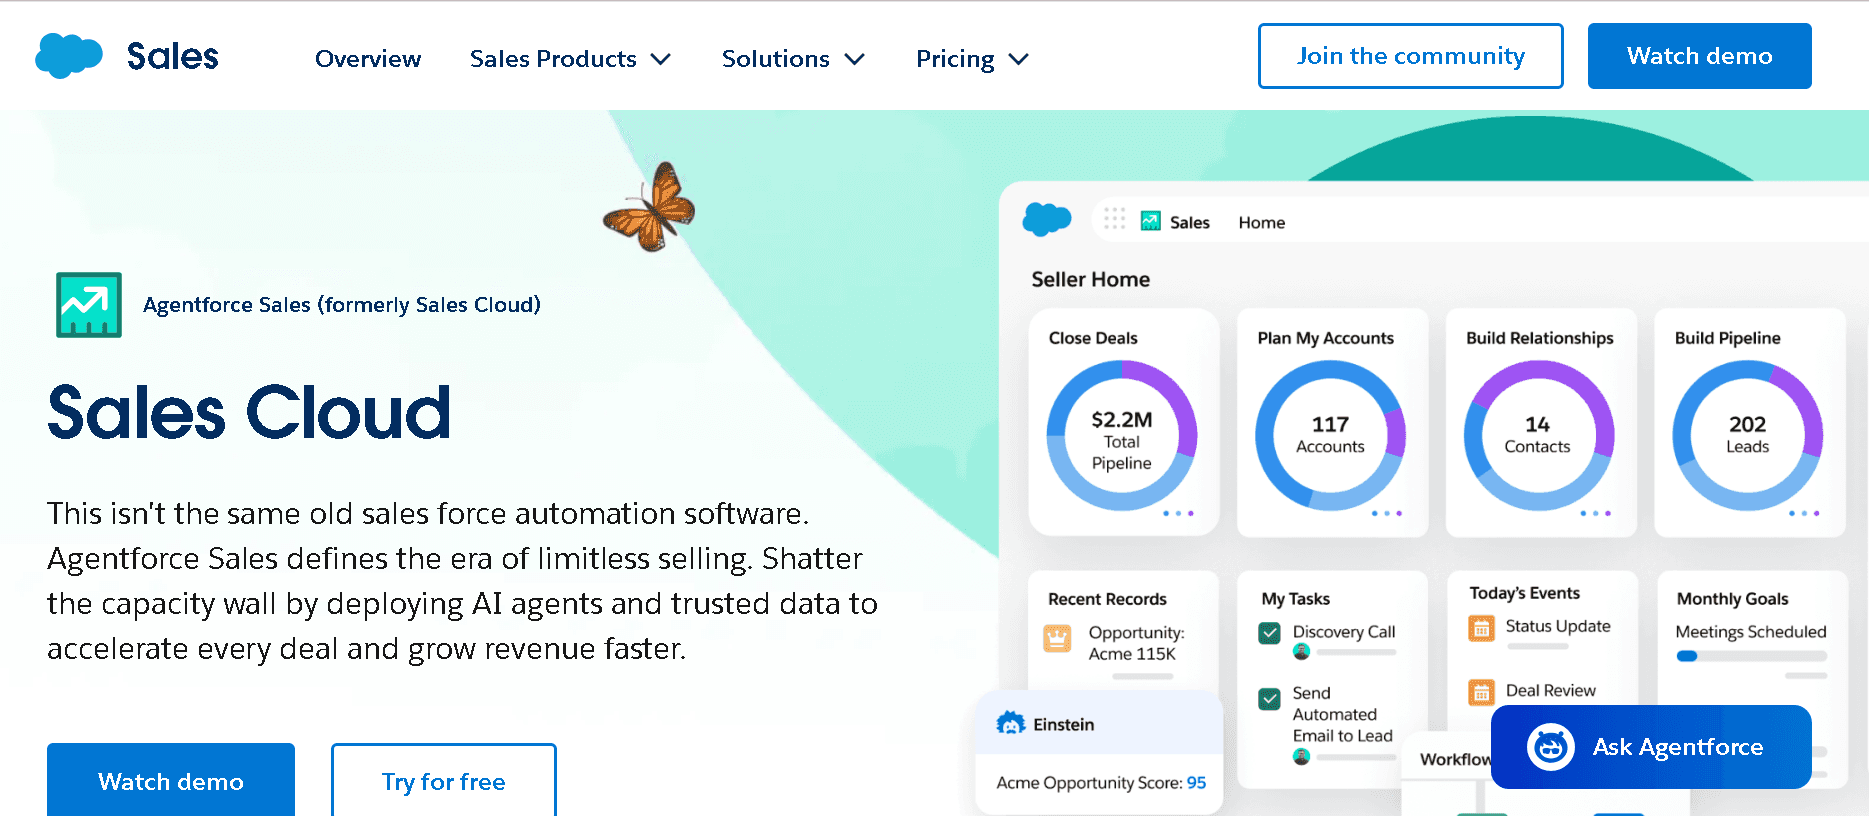Click the Status Update calendar icon
The width and height of the screenshot is (1869, 816).
click(1481, 628)
